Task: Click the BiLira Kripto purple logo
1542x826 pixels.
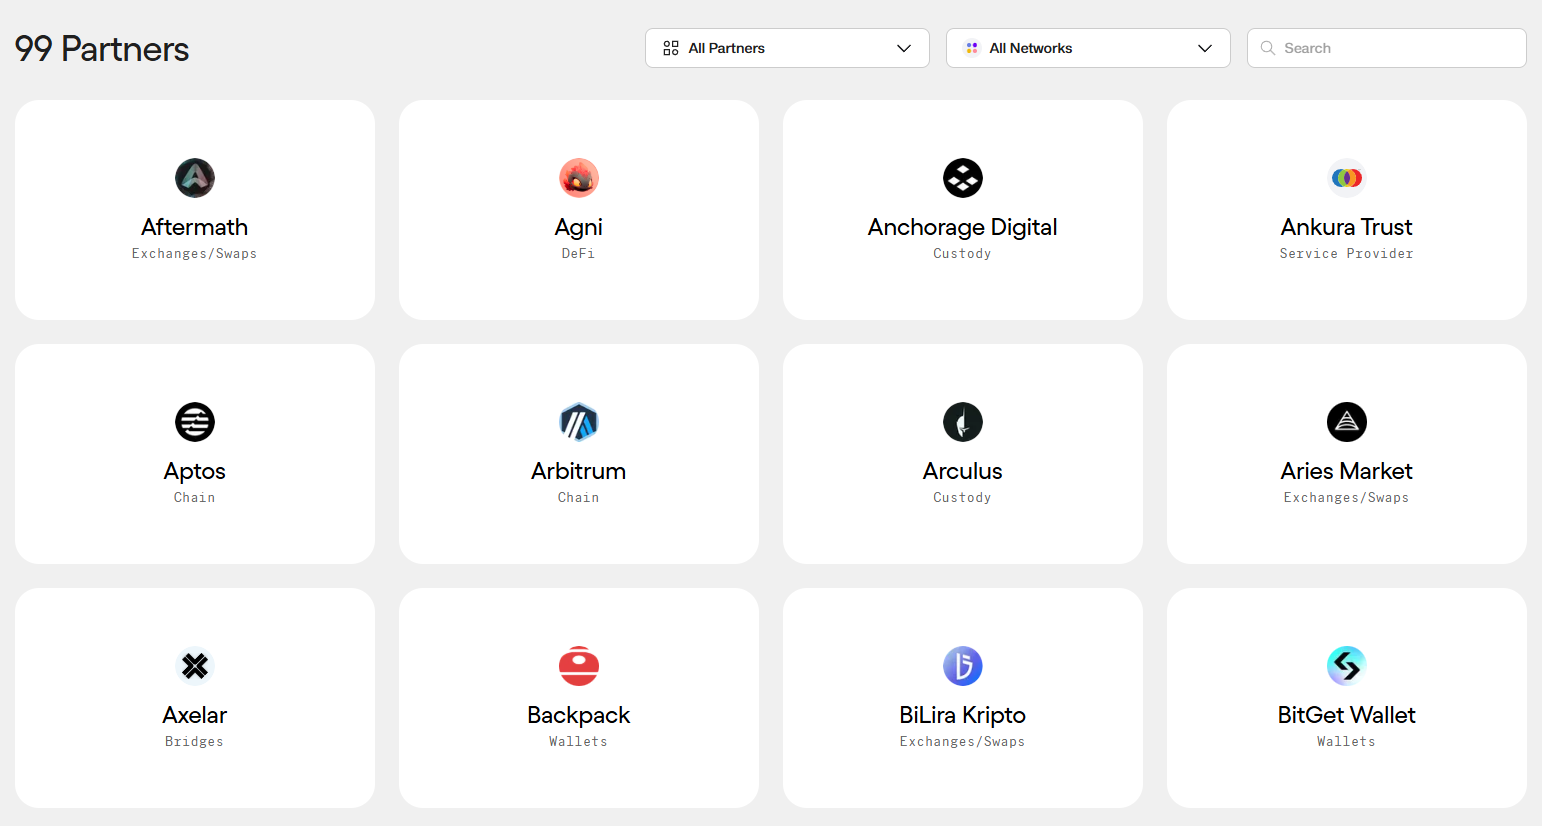Action: tap(963, 666)
